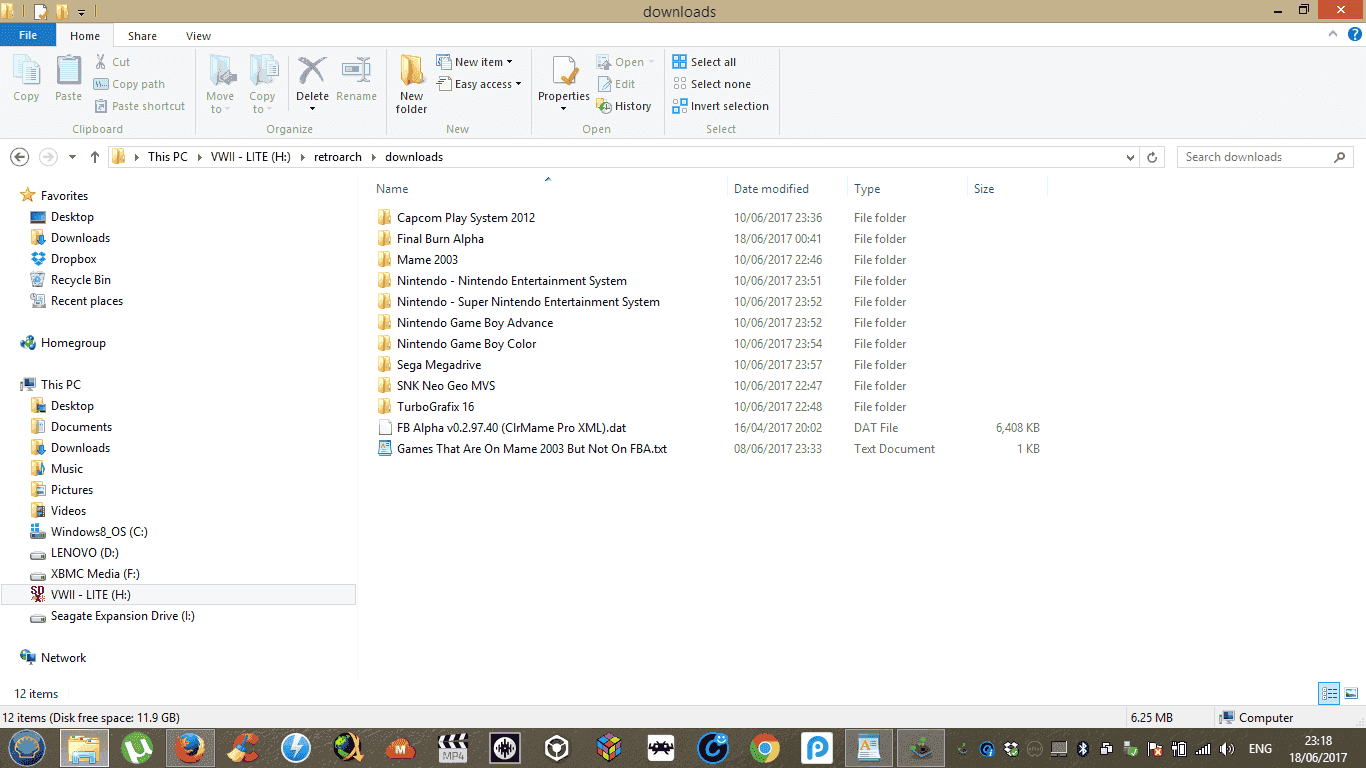Cut the selected item with the scissors

click(112, 62)
